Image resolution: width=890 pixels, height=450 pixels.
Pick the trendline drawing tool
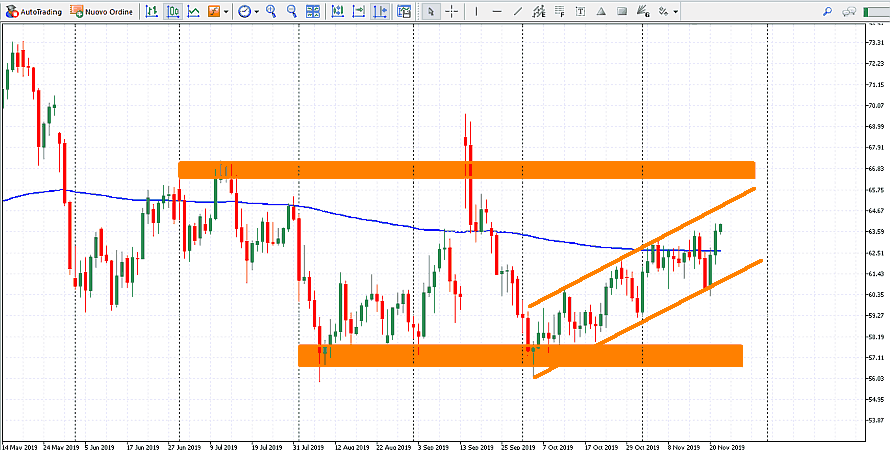518,11
